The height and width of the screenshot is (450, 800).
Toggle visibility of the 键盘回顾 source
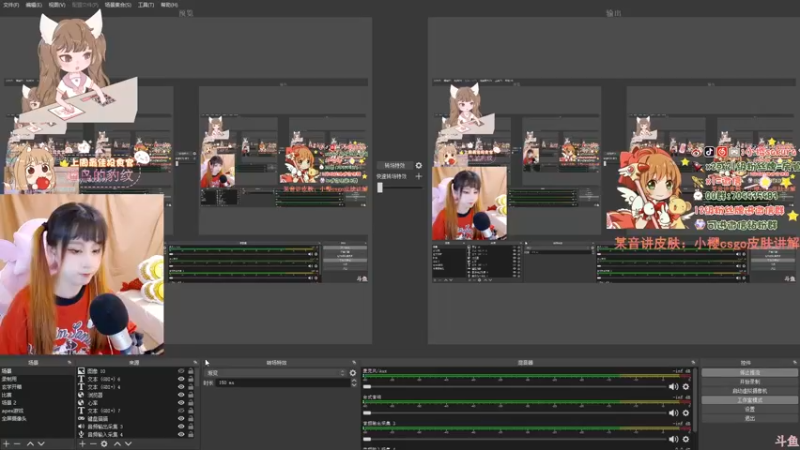point(181,418)
